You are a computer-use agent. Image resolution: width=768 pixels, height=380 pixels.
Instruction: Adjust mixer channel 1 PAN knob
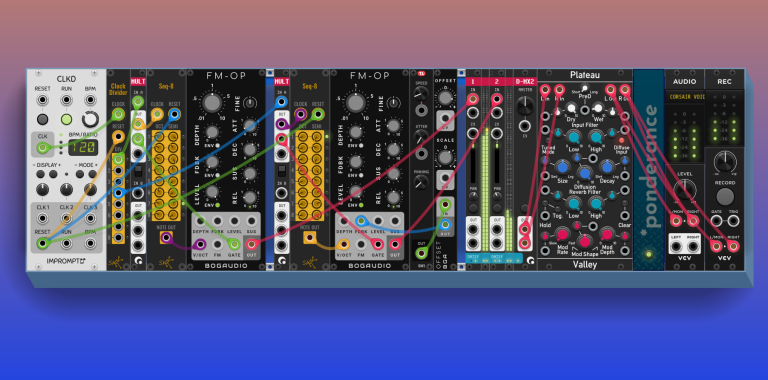[x=473, y=196]
